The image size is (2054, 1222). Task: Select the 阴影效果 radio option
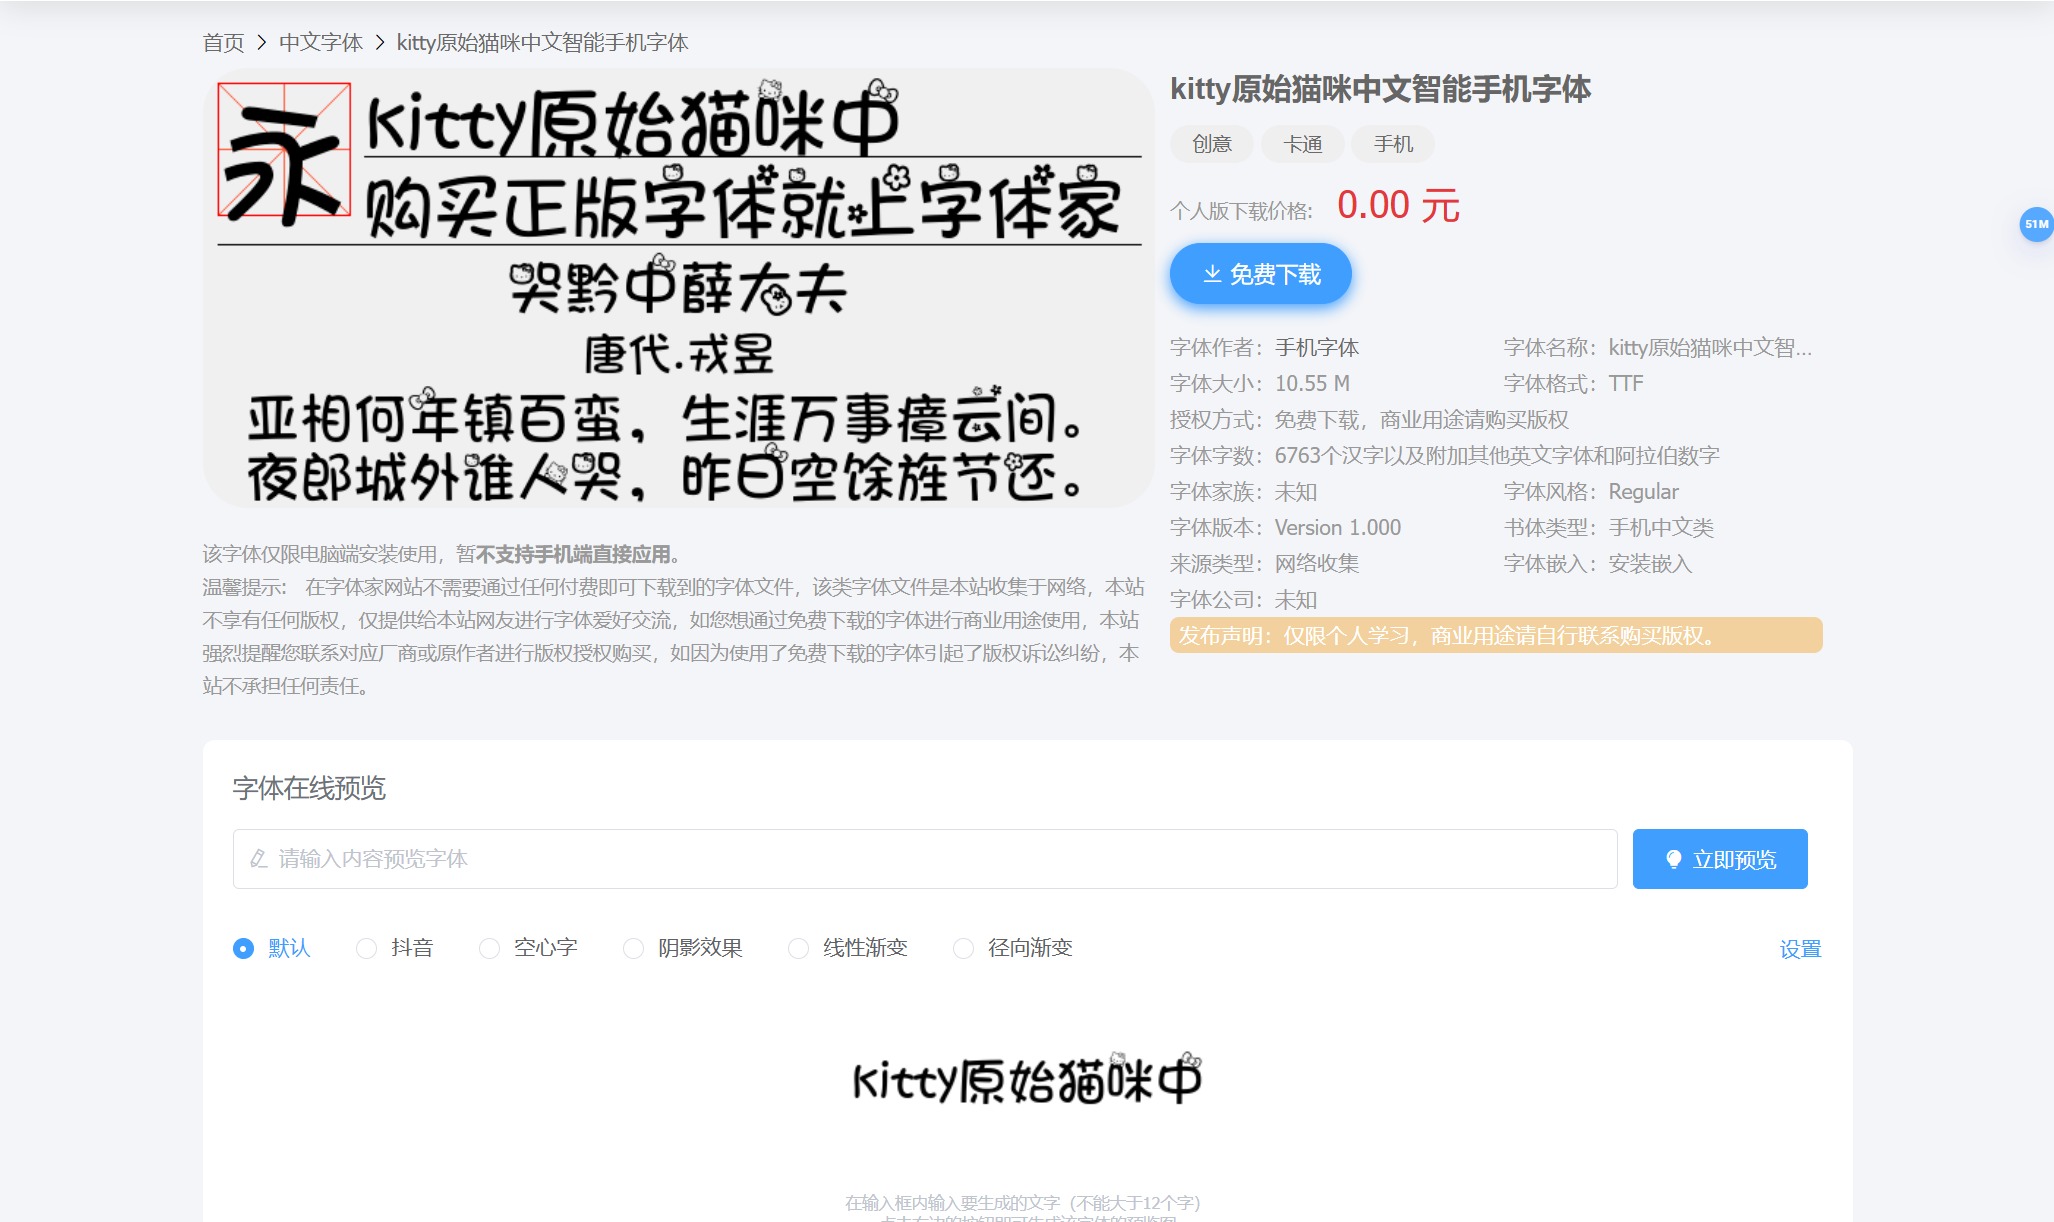633,948
